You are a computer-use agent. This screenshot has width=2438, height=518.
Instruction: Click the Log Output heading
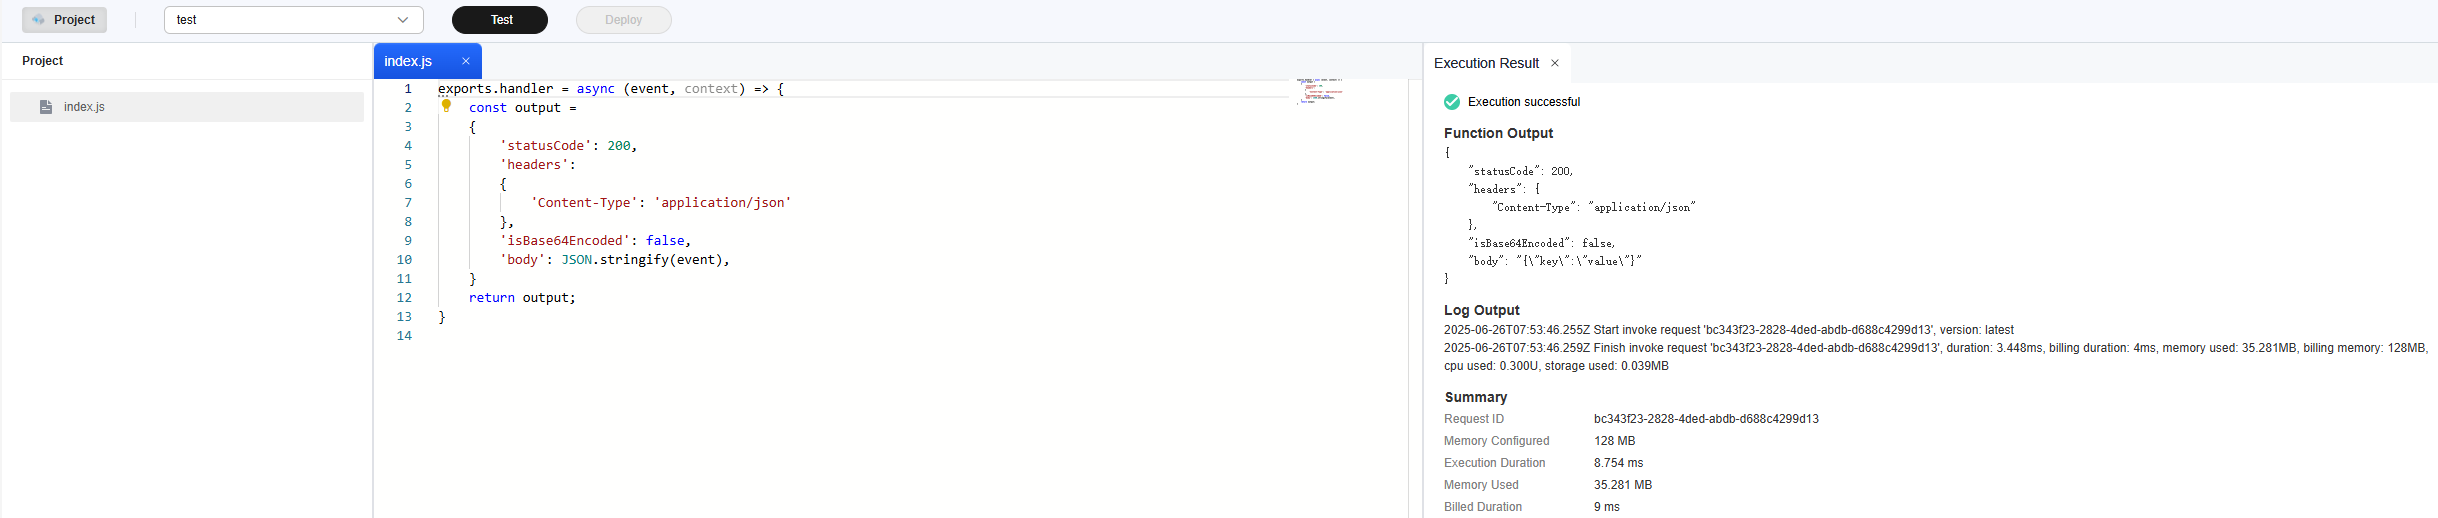[x=1481, y=310]
